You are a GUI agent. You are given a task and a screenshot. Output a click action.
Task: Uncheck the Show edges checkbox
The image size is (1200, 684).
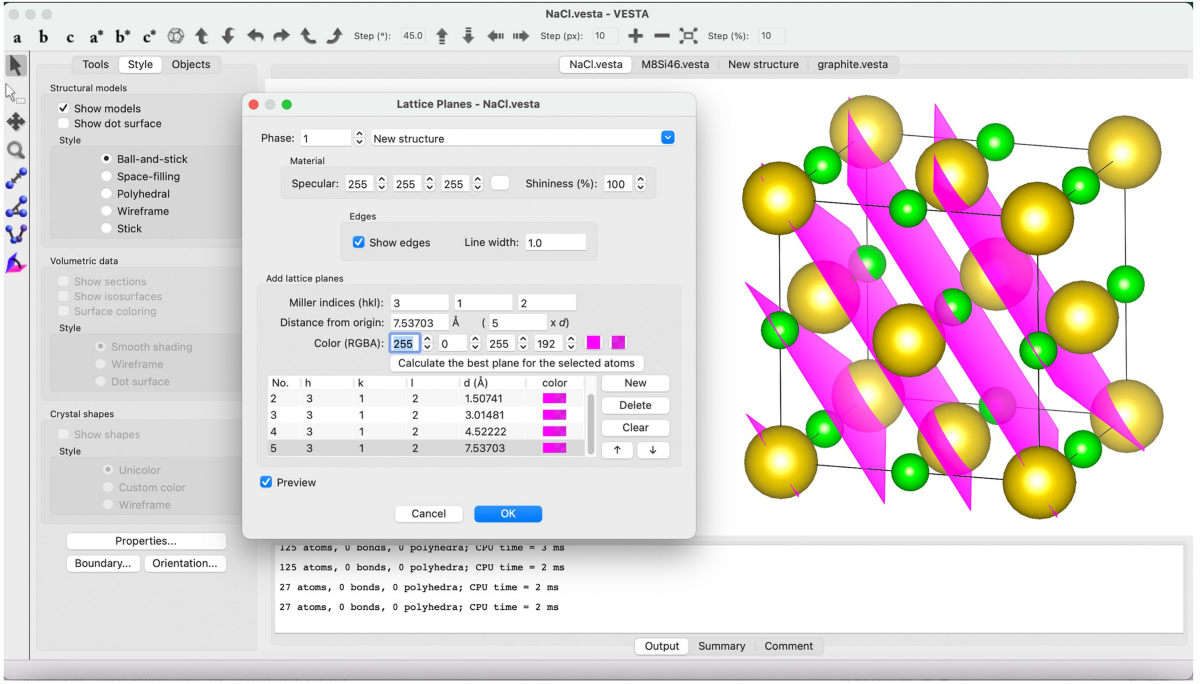click(359, 243)
